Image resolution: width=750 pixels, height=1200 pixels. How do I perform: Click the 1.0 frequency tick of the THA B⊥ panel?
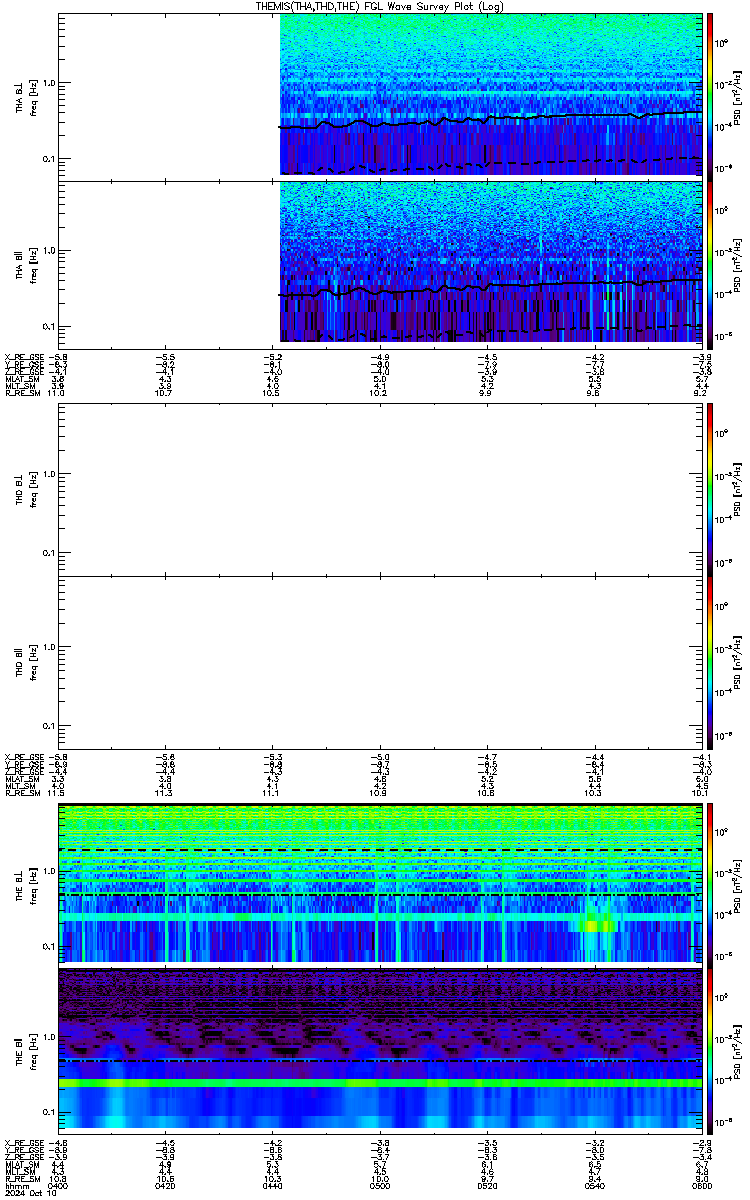click(x=49, y=82)
